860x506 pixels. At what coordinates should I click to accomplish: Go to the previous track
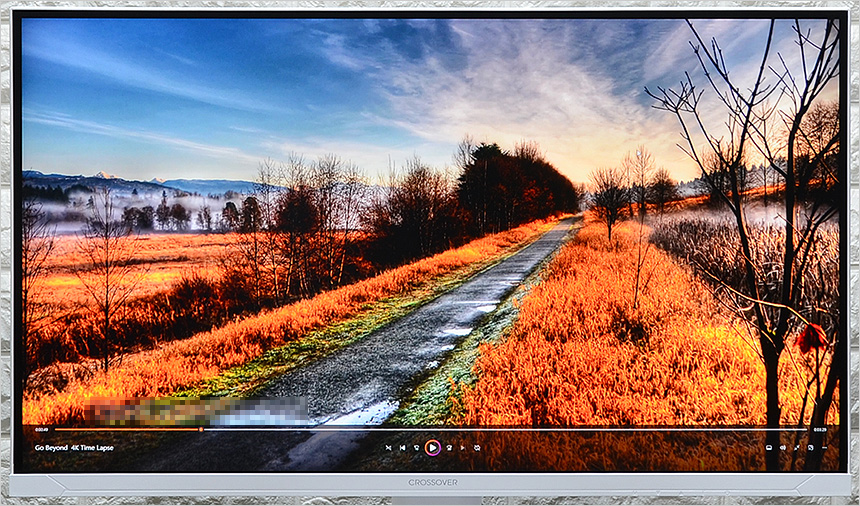tap(402, 448)
